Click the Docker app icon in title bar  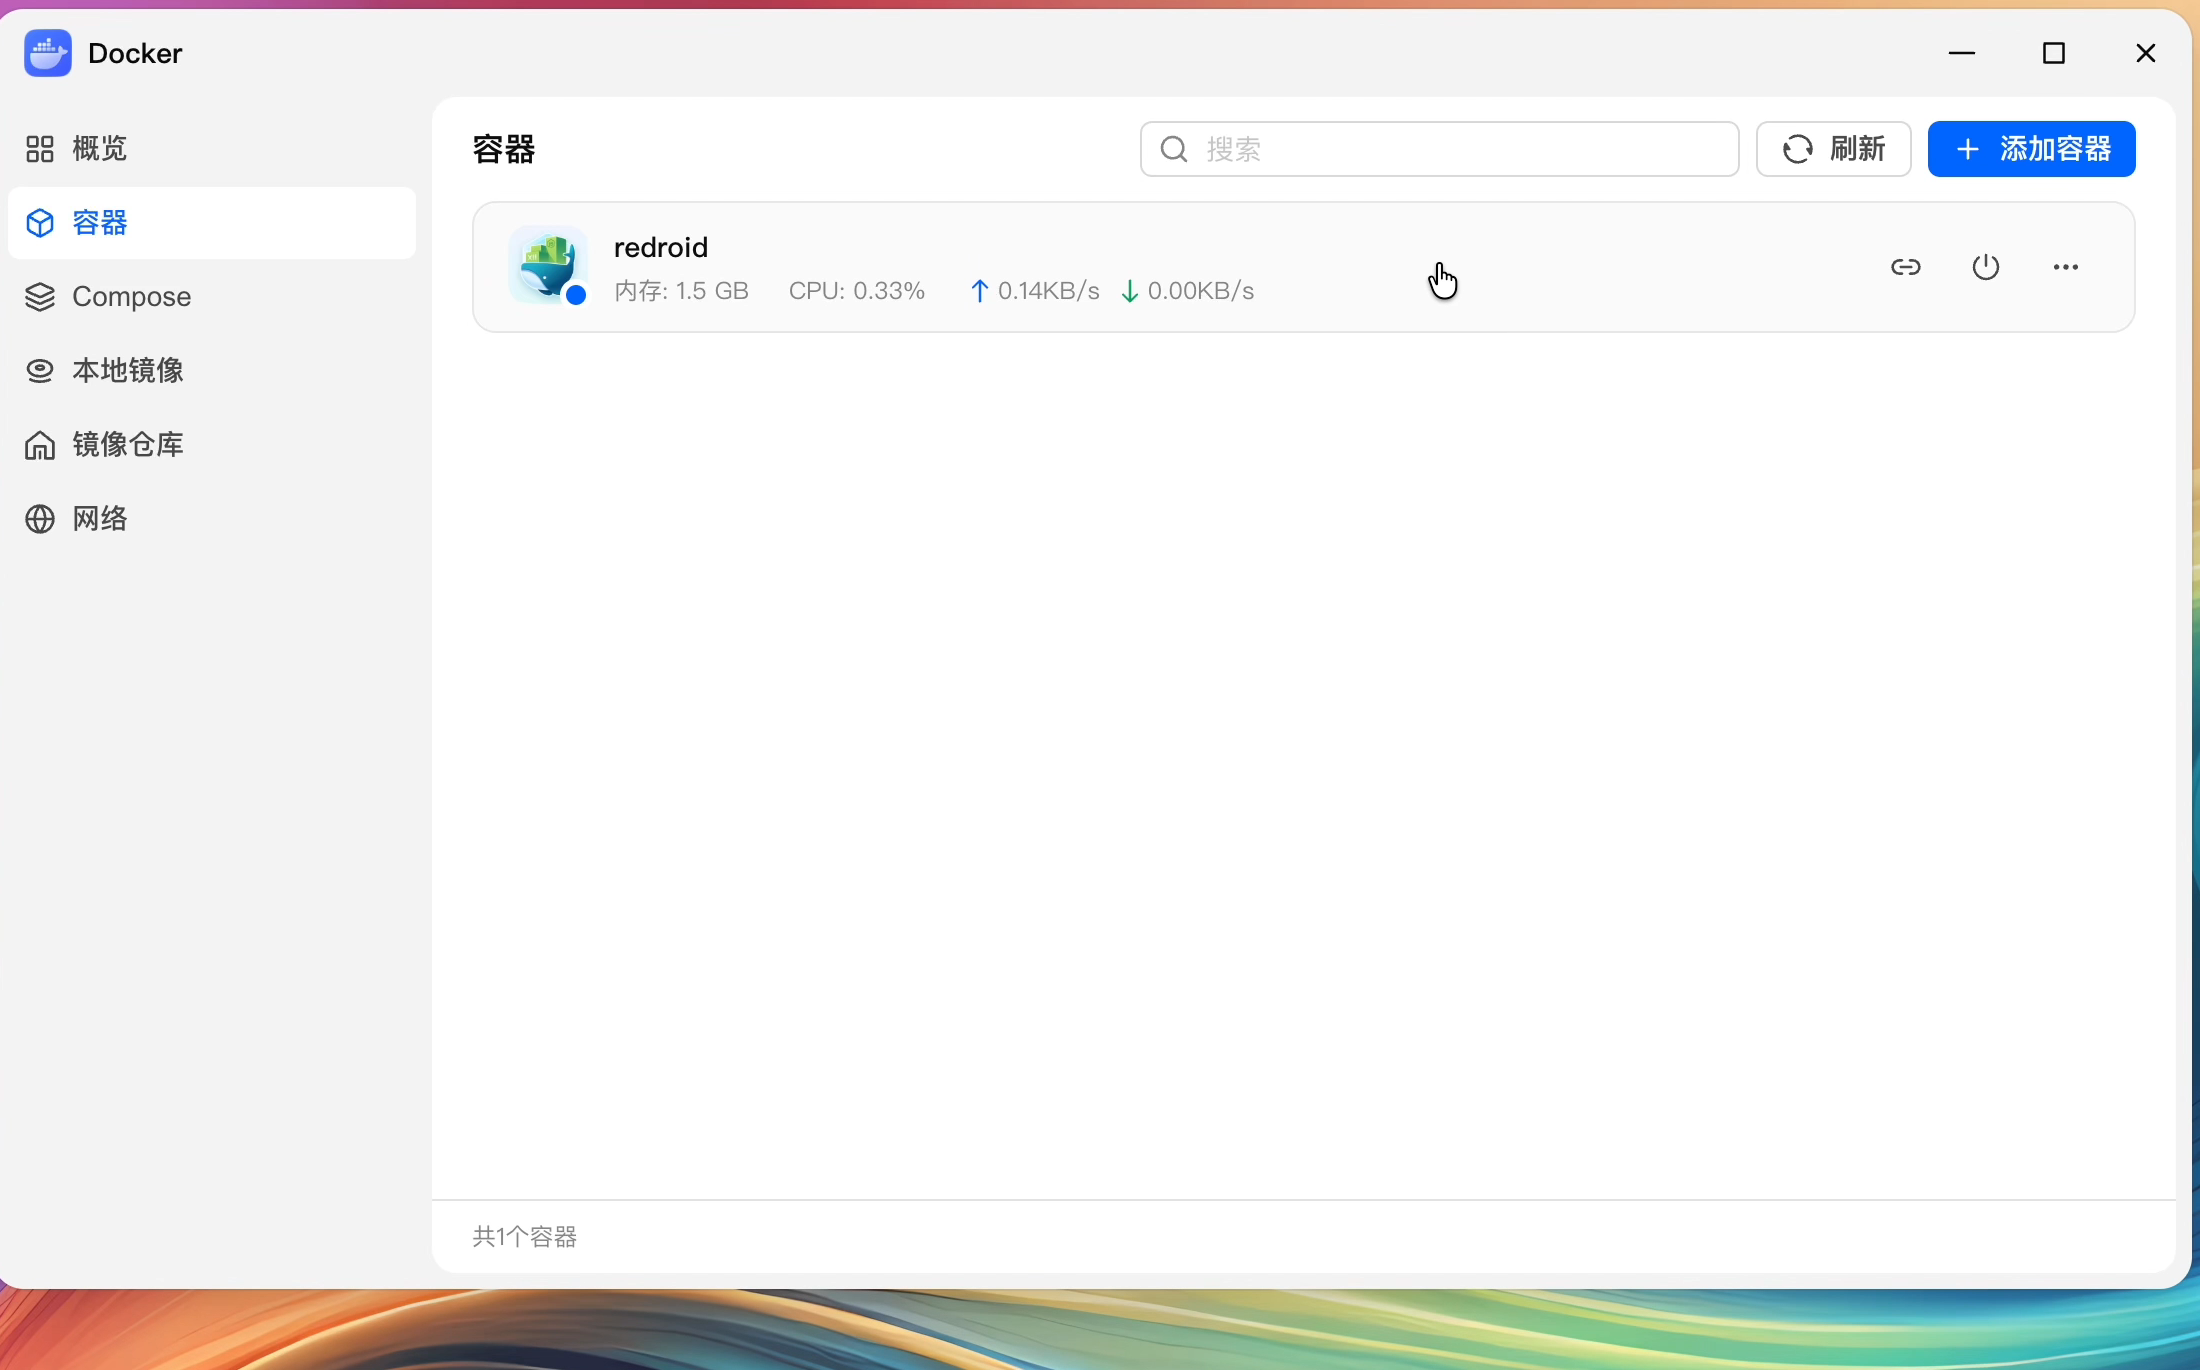click(48, 53)
